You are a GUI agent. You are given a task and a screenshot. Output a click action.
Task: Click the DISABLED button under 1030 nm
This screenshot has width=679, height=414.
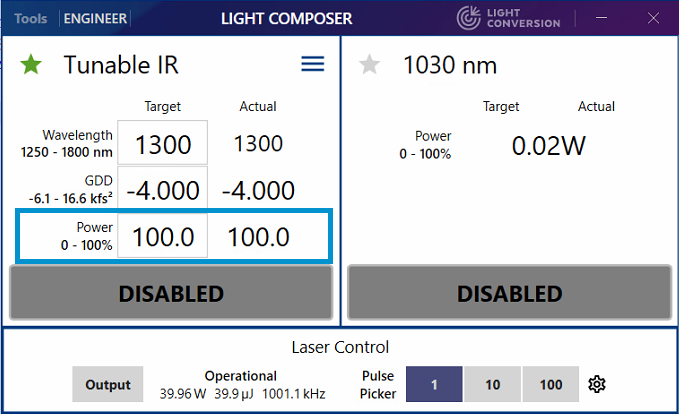click(510, 293)
